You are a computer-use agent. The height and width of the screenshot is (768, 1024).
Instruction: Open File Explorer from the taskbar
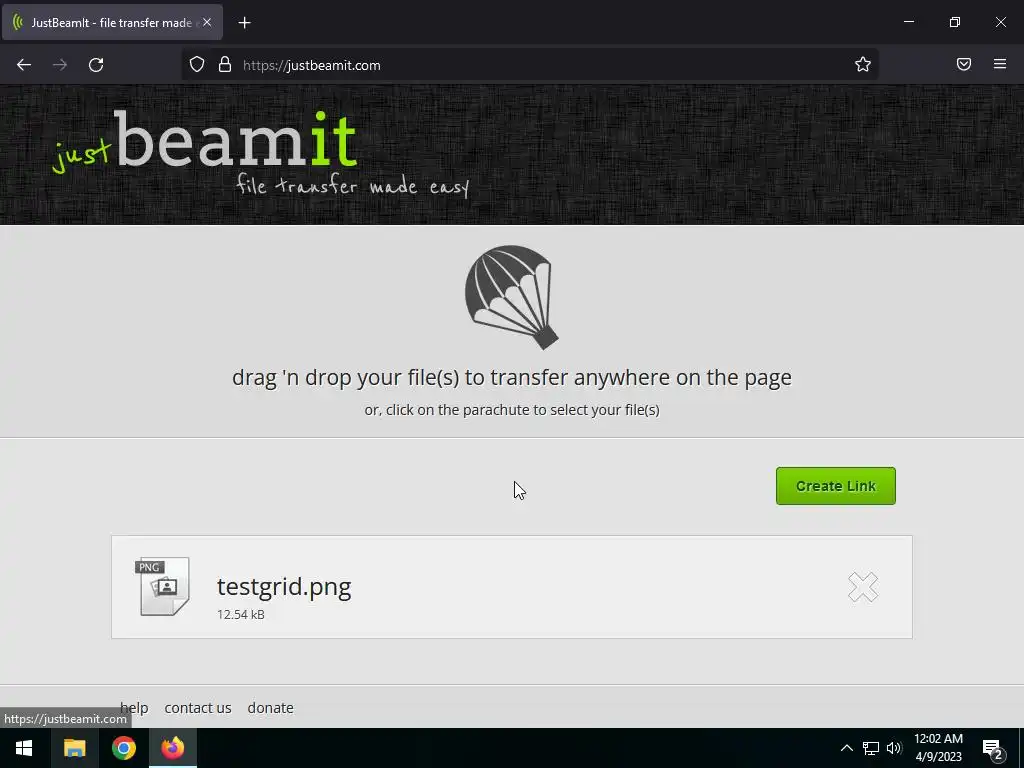(74, 748)
